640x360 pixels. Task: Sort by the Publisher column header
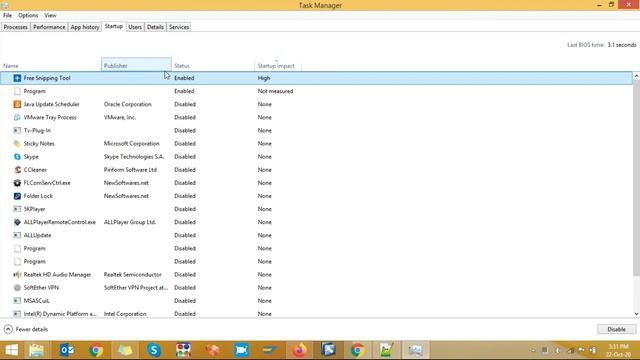pyautogui.click(x=136, y=64)
